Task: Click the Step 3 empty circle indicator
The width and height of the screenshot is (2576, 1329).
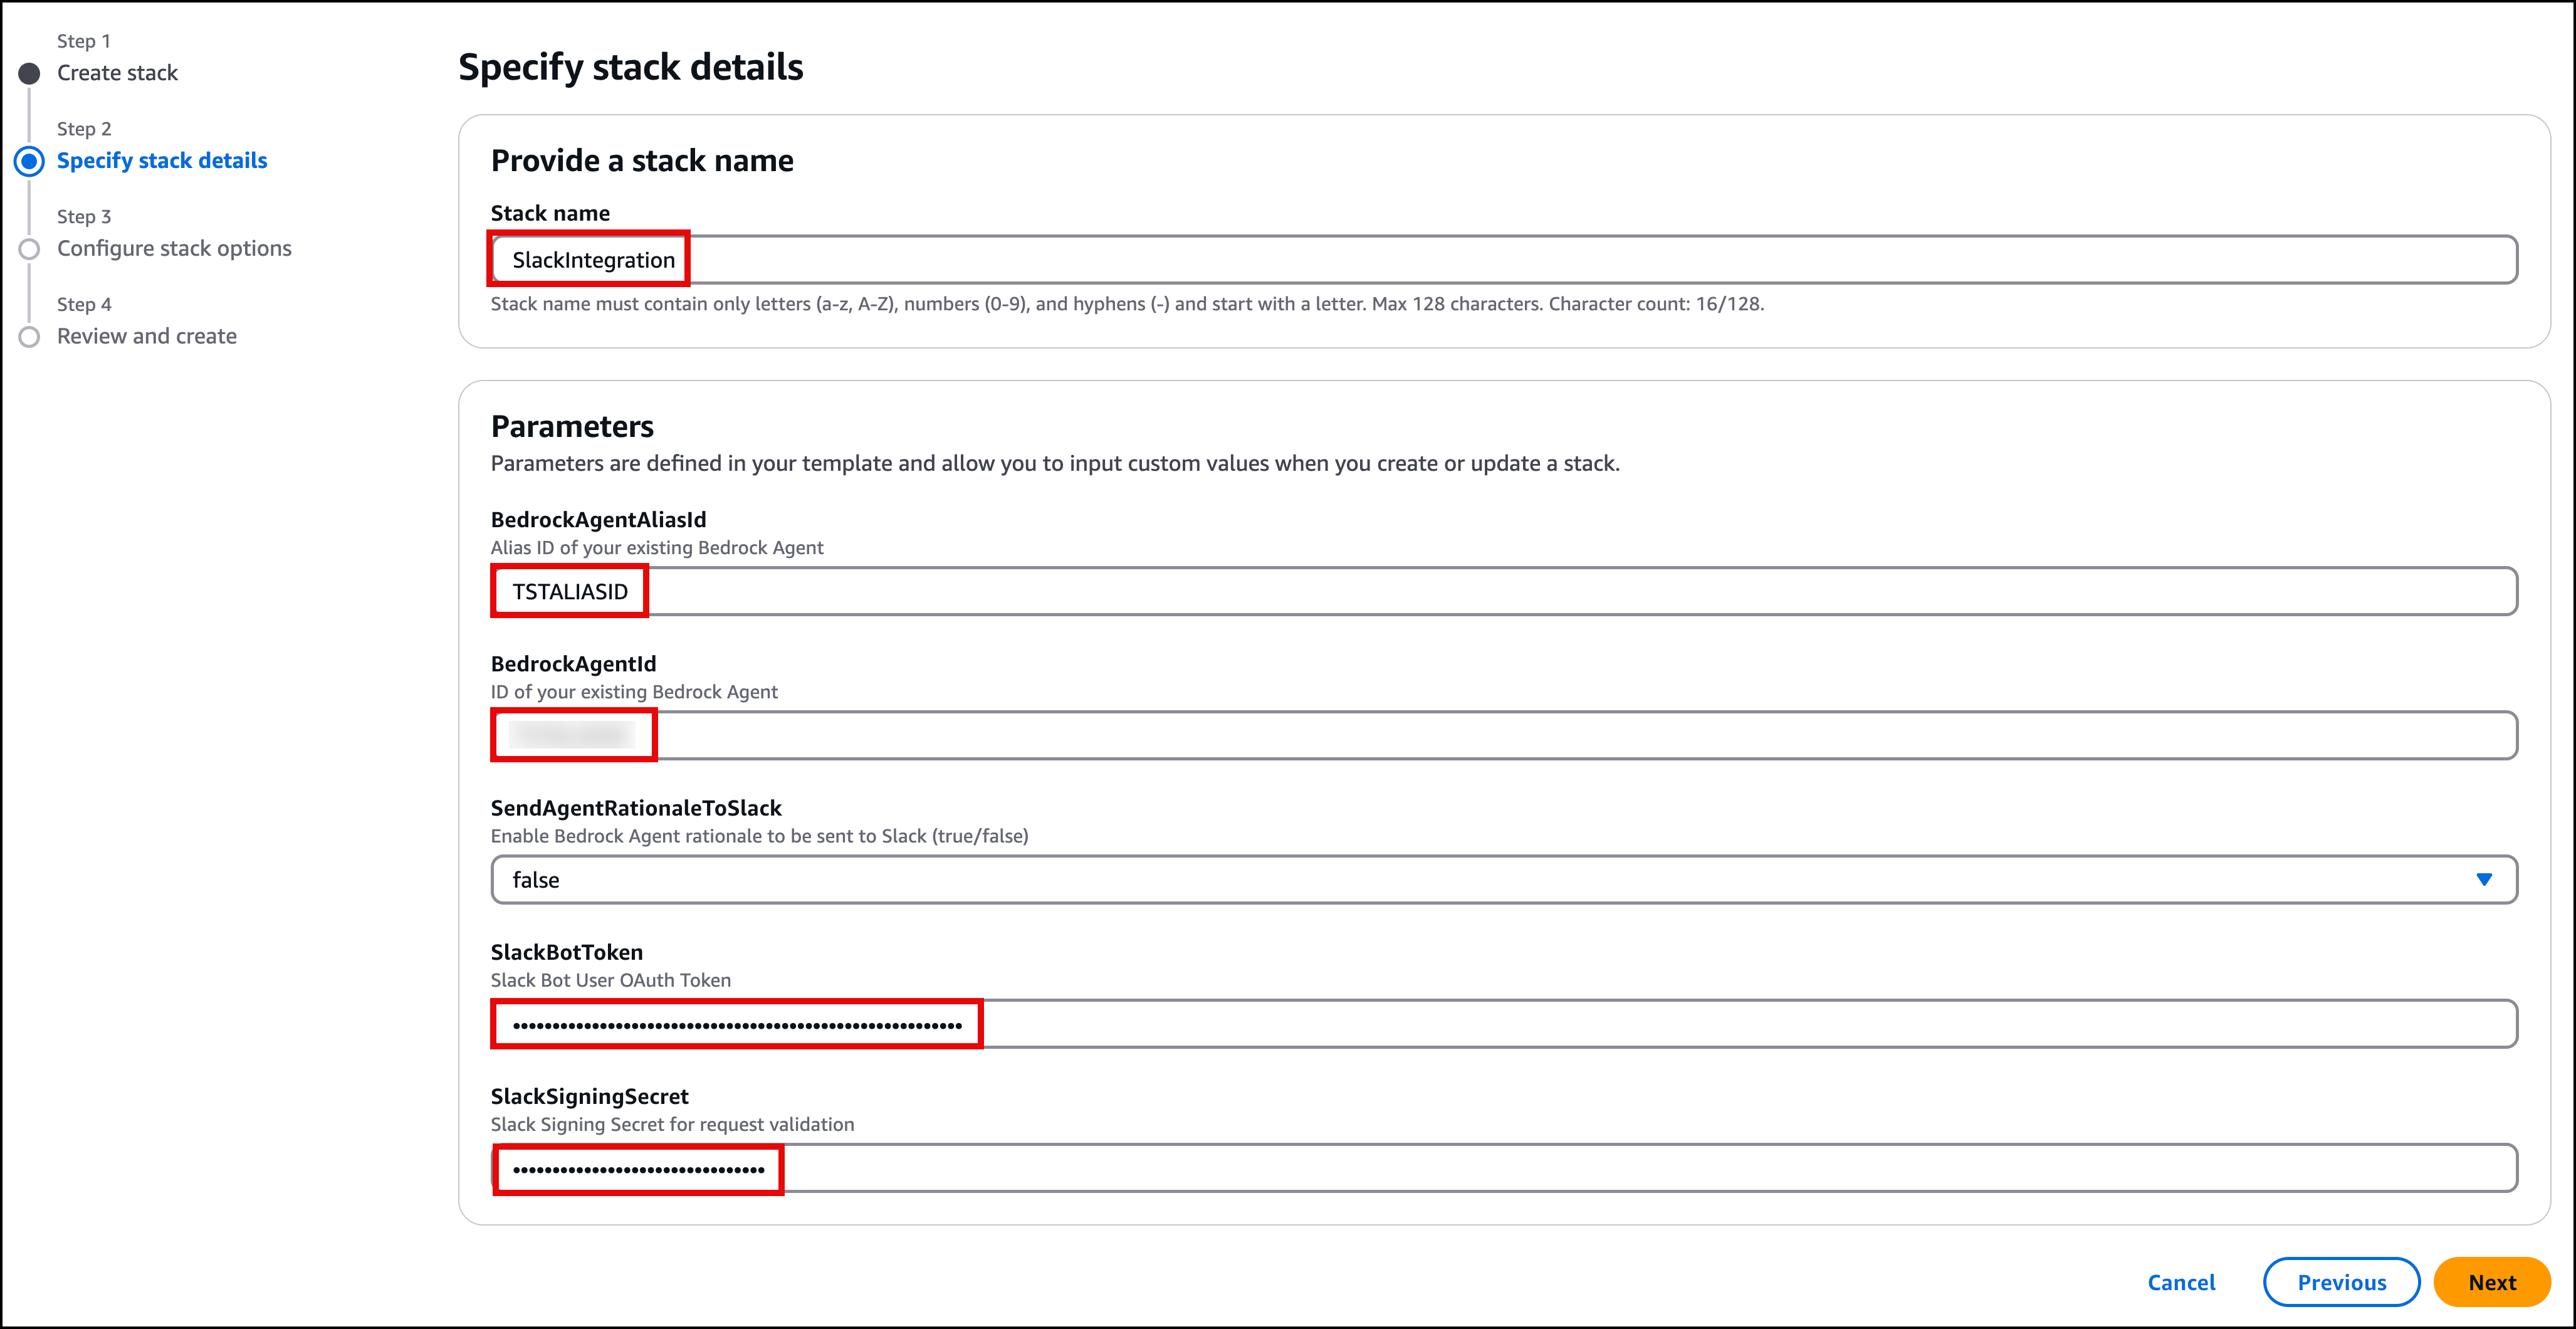Action: pos(29,248)
